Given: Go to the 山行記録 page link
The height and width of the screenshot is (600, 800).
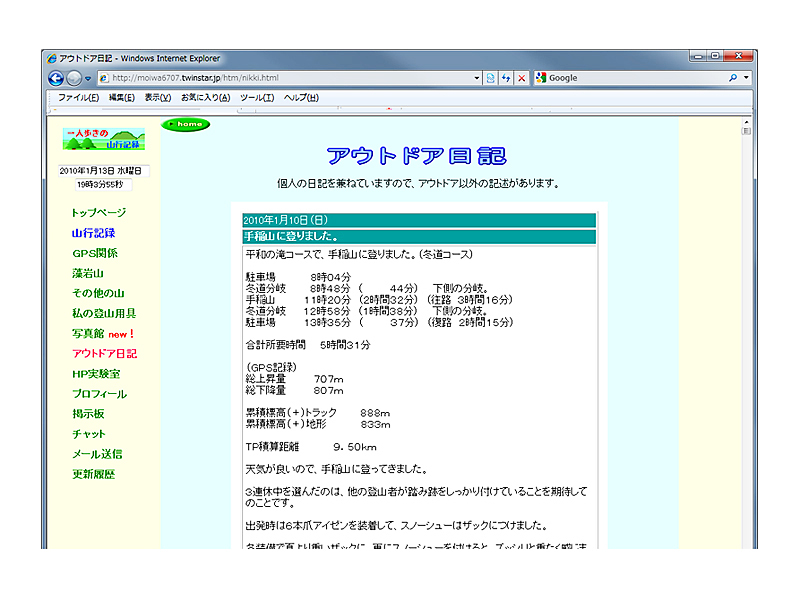Looking at the screenshot, I should point(93,233).
